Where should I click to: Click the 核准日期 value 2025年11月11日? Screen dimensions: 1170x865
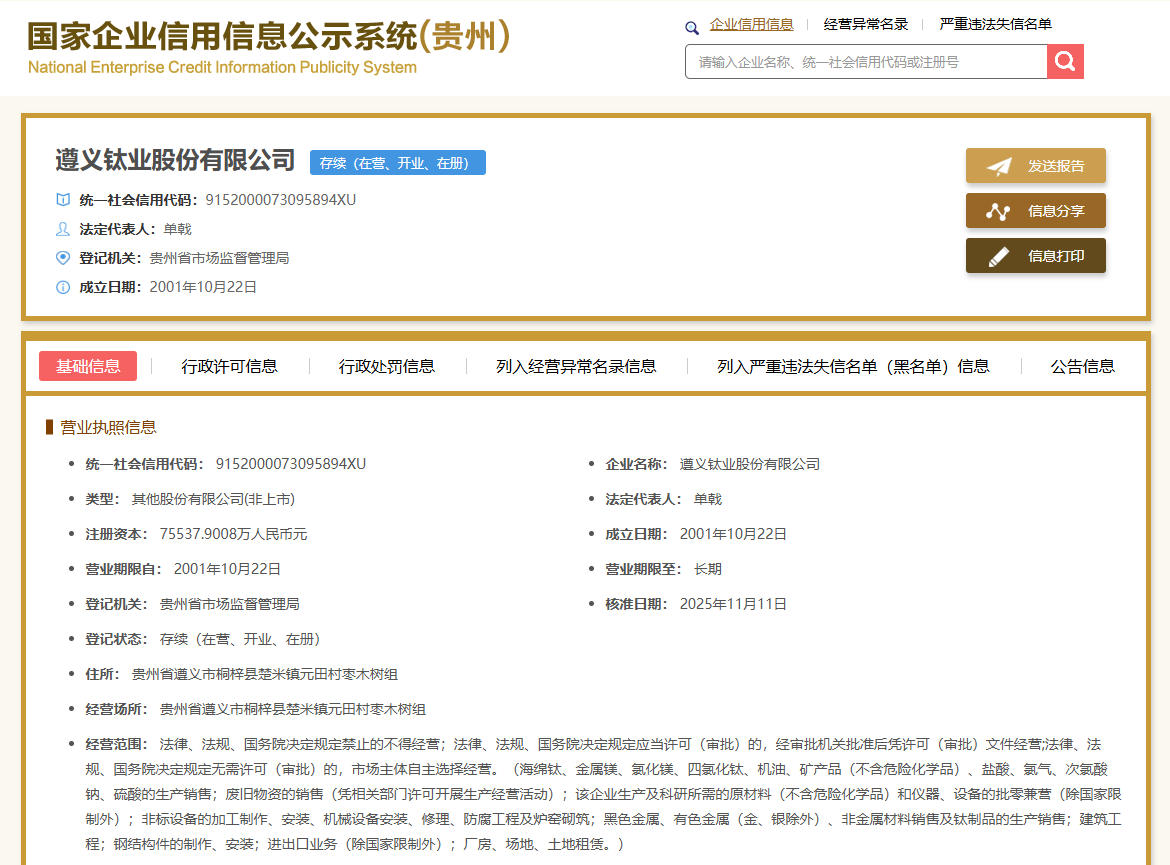[x=733, y=604]
